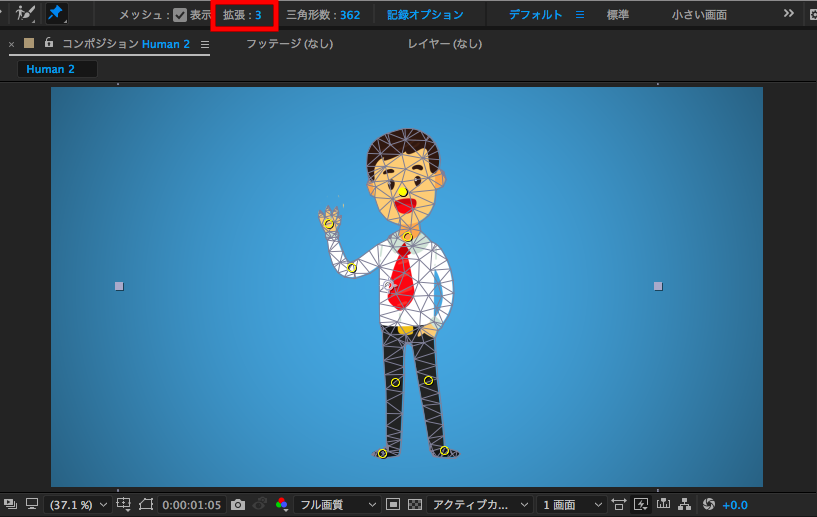The width and height of the screenshot is (817, 517).
Task: Switch to レイヤー (なし) tab
Action: [x=444, y=44]
